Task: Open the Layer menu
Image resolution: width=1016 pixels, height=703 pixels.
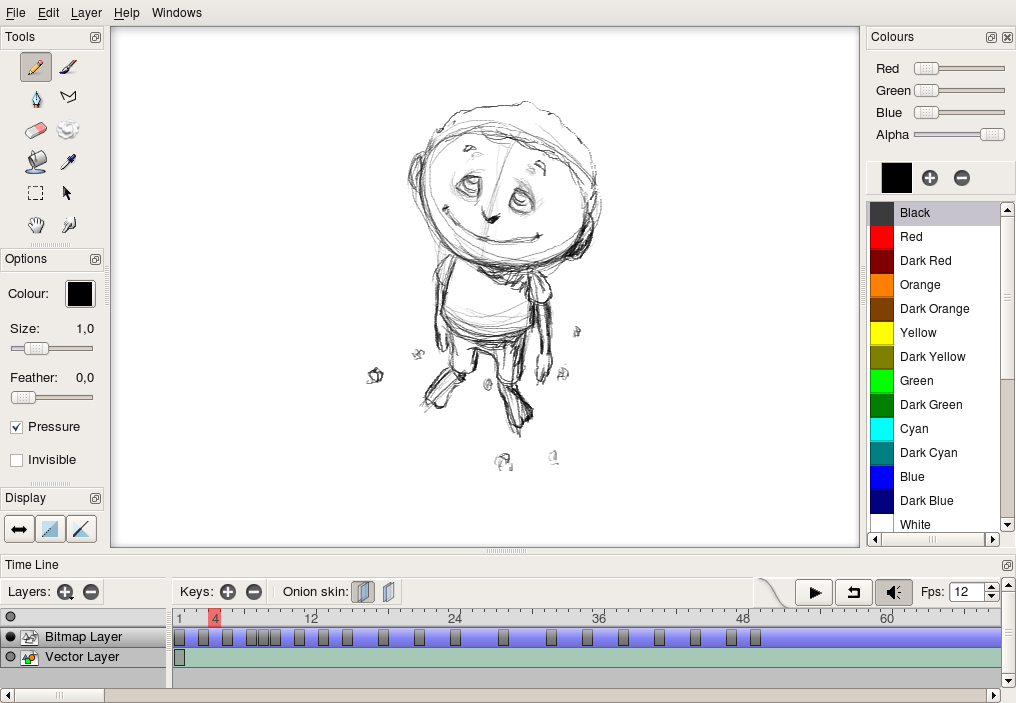Action: point(86,13)
